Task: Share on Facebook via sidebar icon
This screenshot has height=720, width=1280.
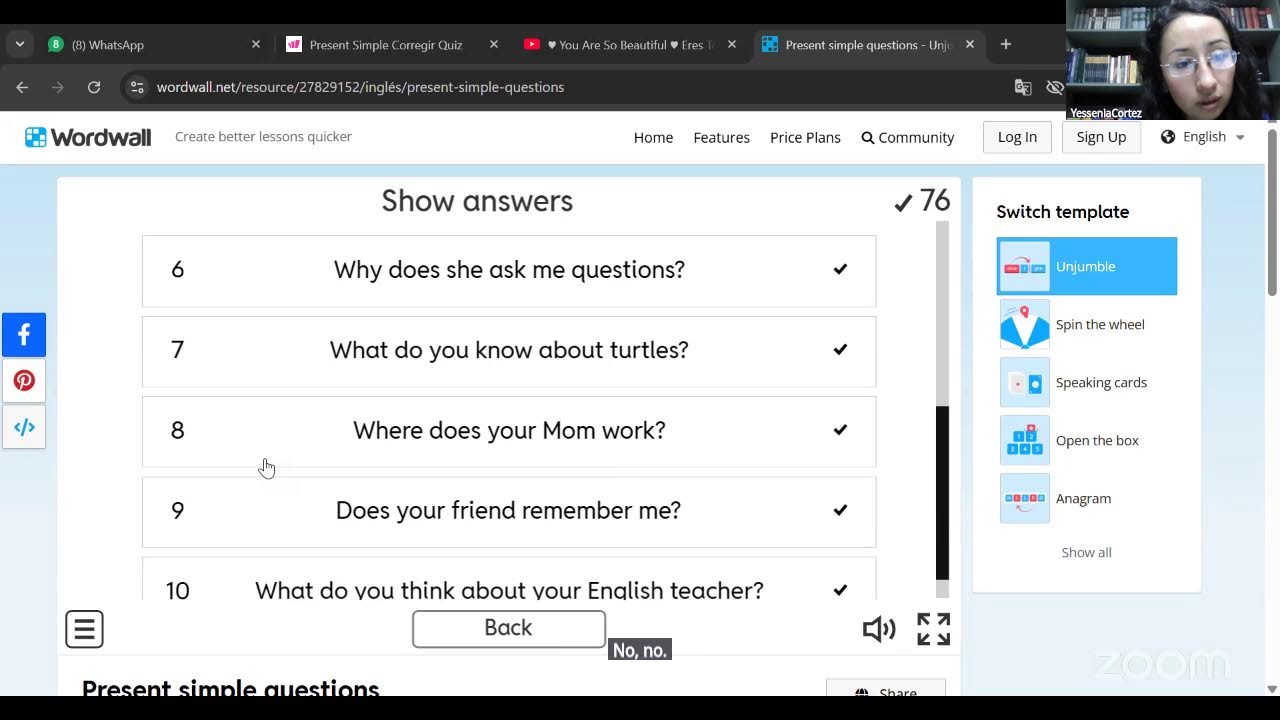Action: click(x=24, y=334)
